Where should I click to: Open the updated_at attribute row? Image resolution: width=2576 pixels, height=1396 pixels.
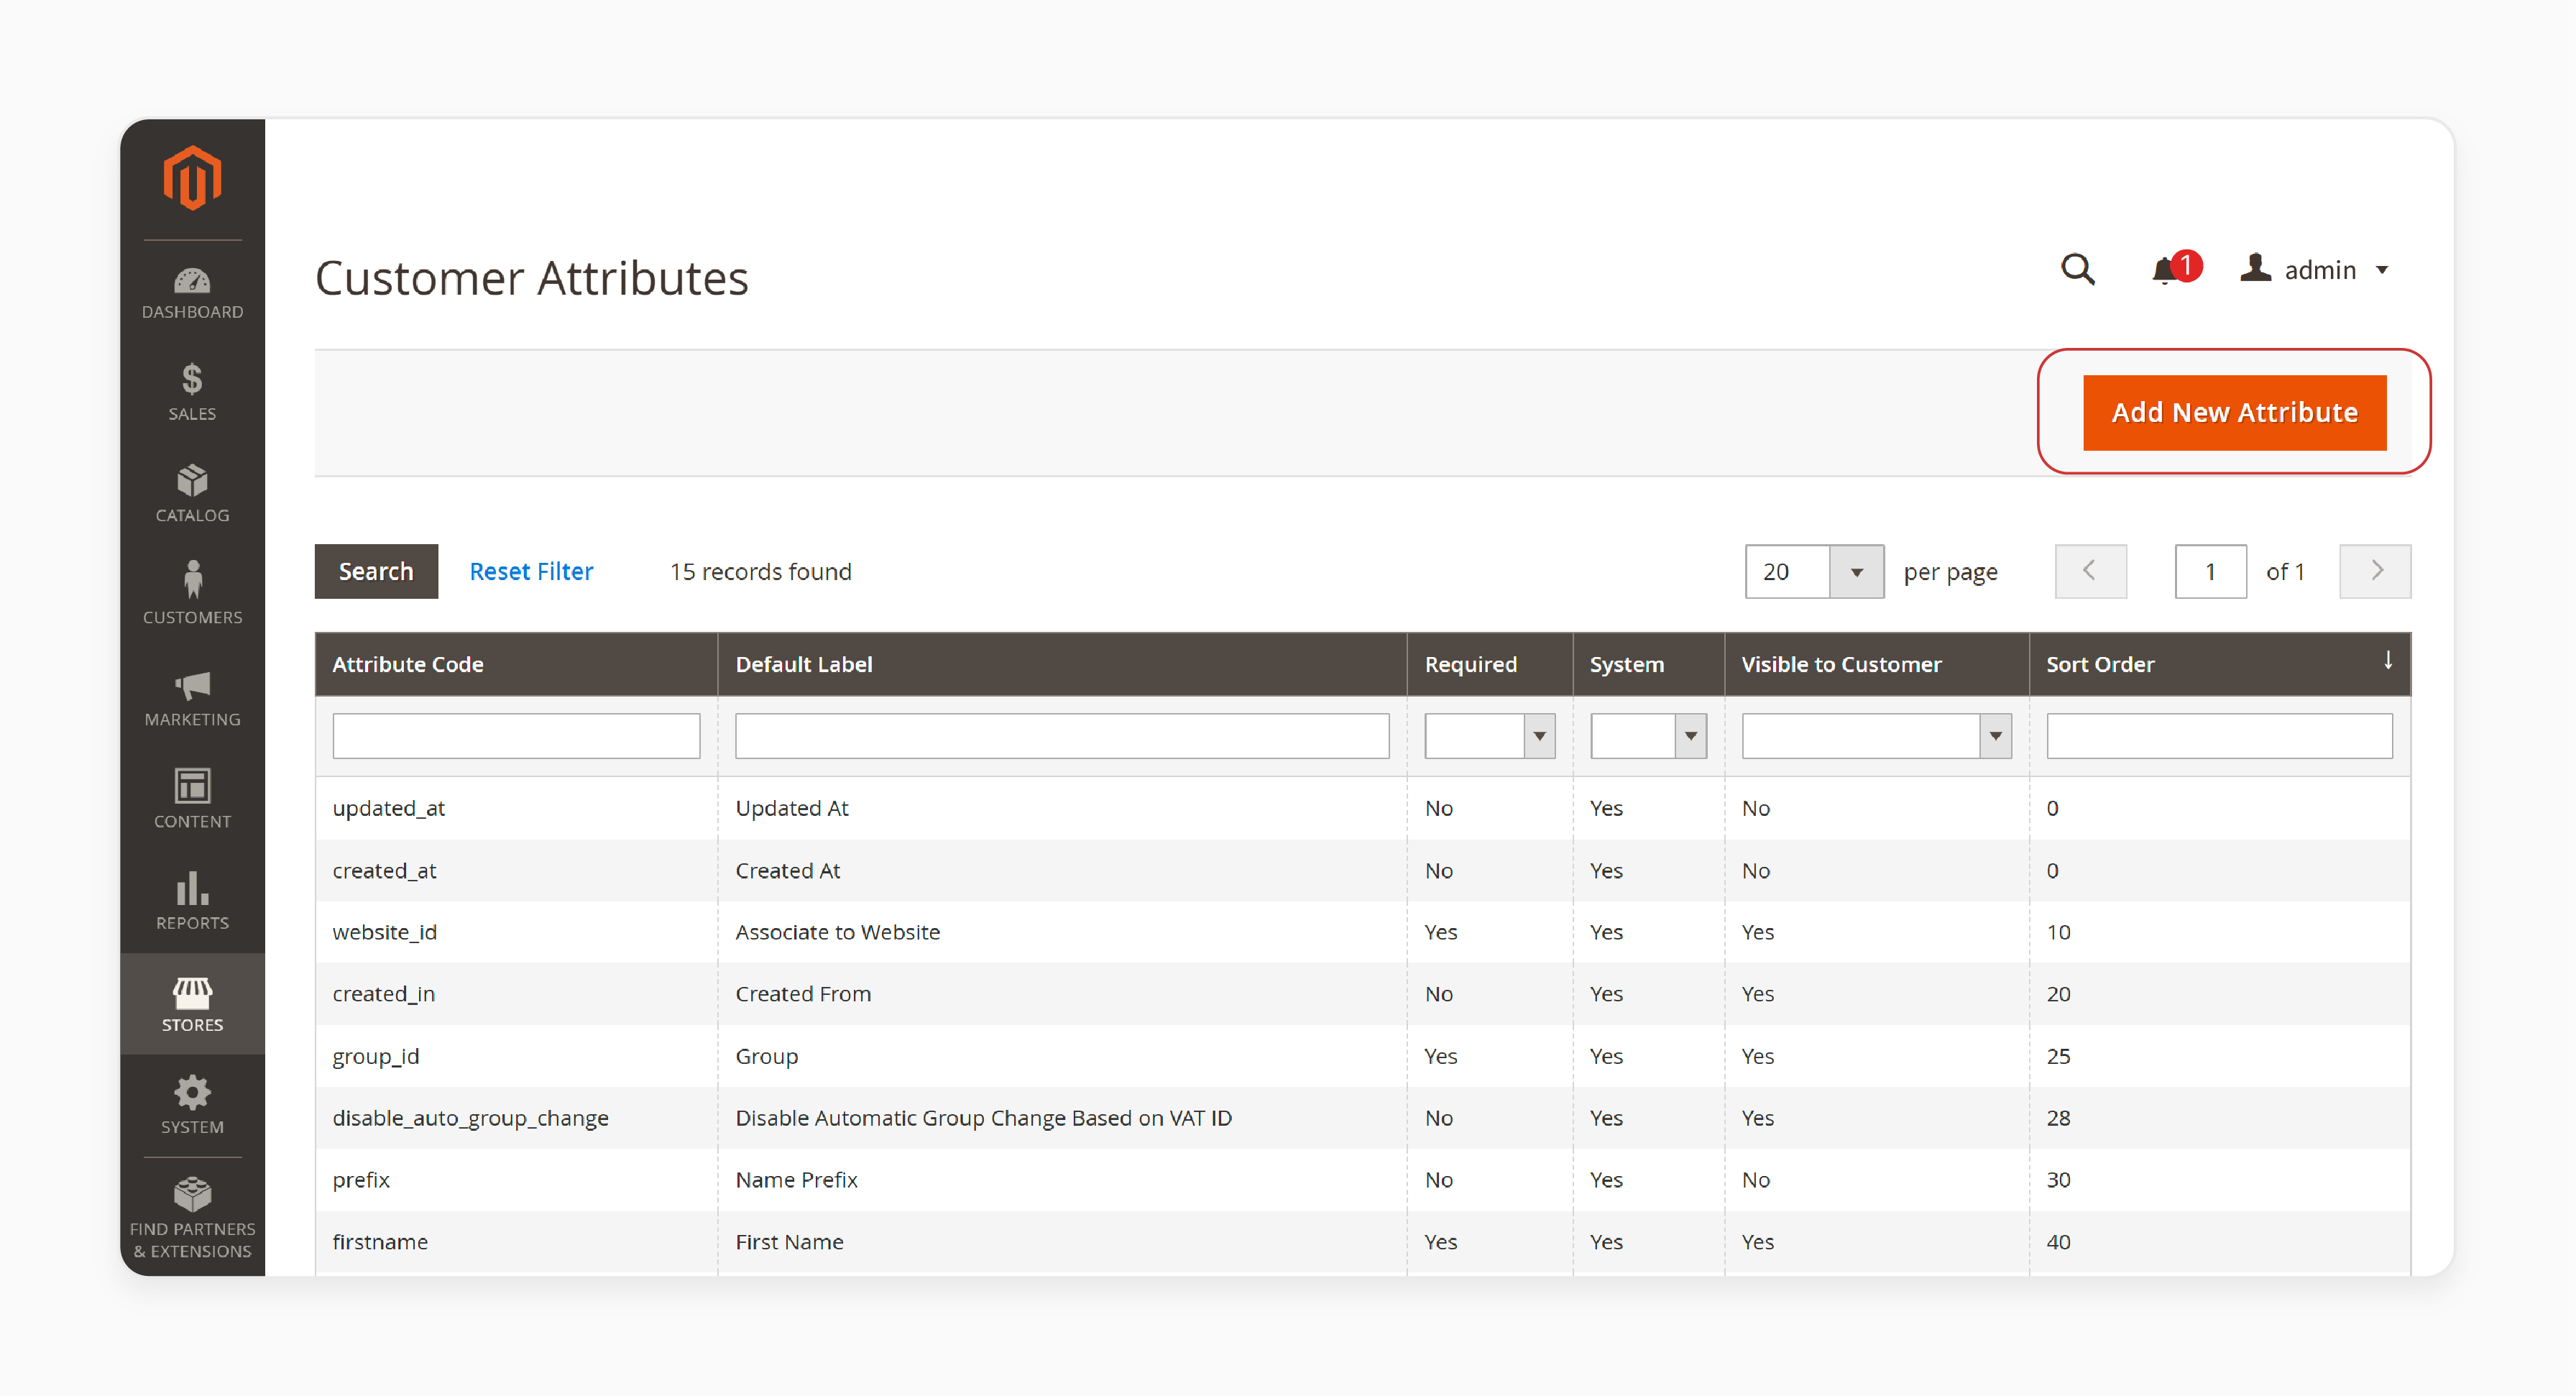pyautogui.click(x=1362, y=808)
